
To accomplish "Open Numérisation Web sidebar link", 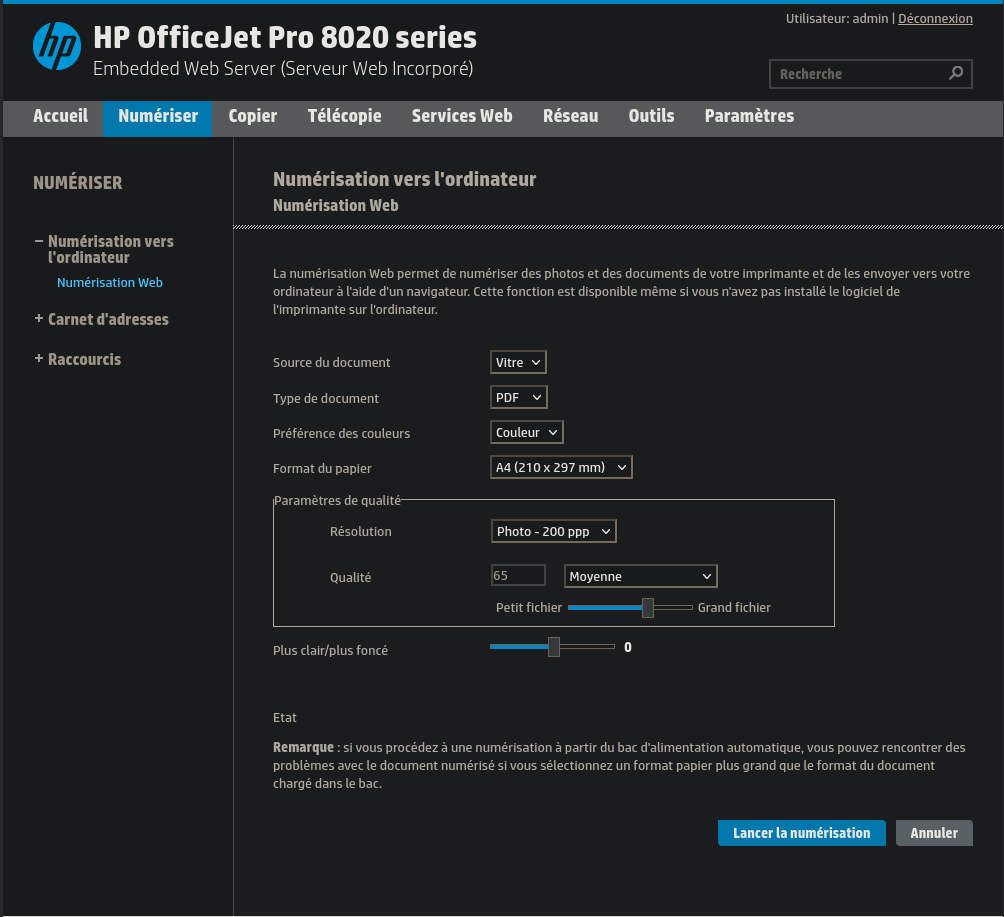I will [109, 282].
